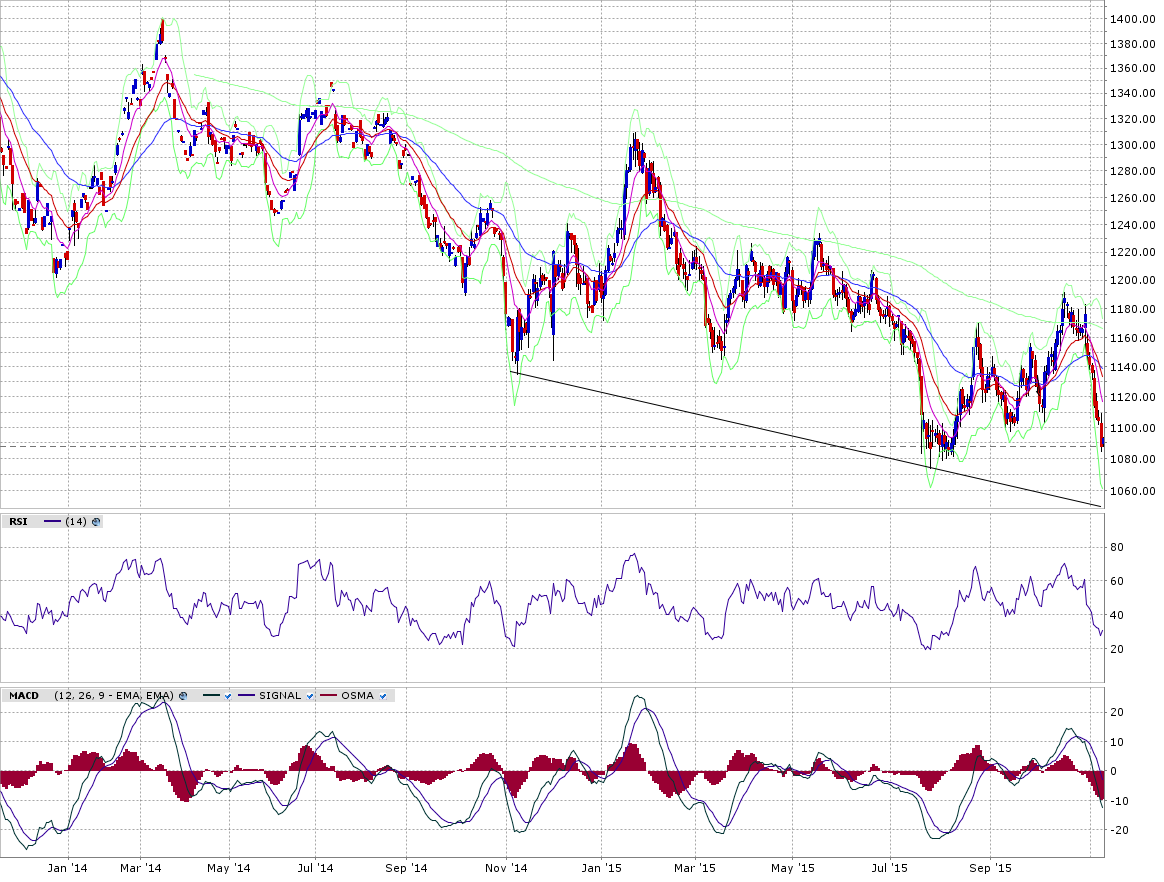Click the 1060.00 price axis label

(x=1132, y=491)
